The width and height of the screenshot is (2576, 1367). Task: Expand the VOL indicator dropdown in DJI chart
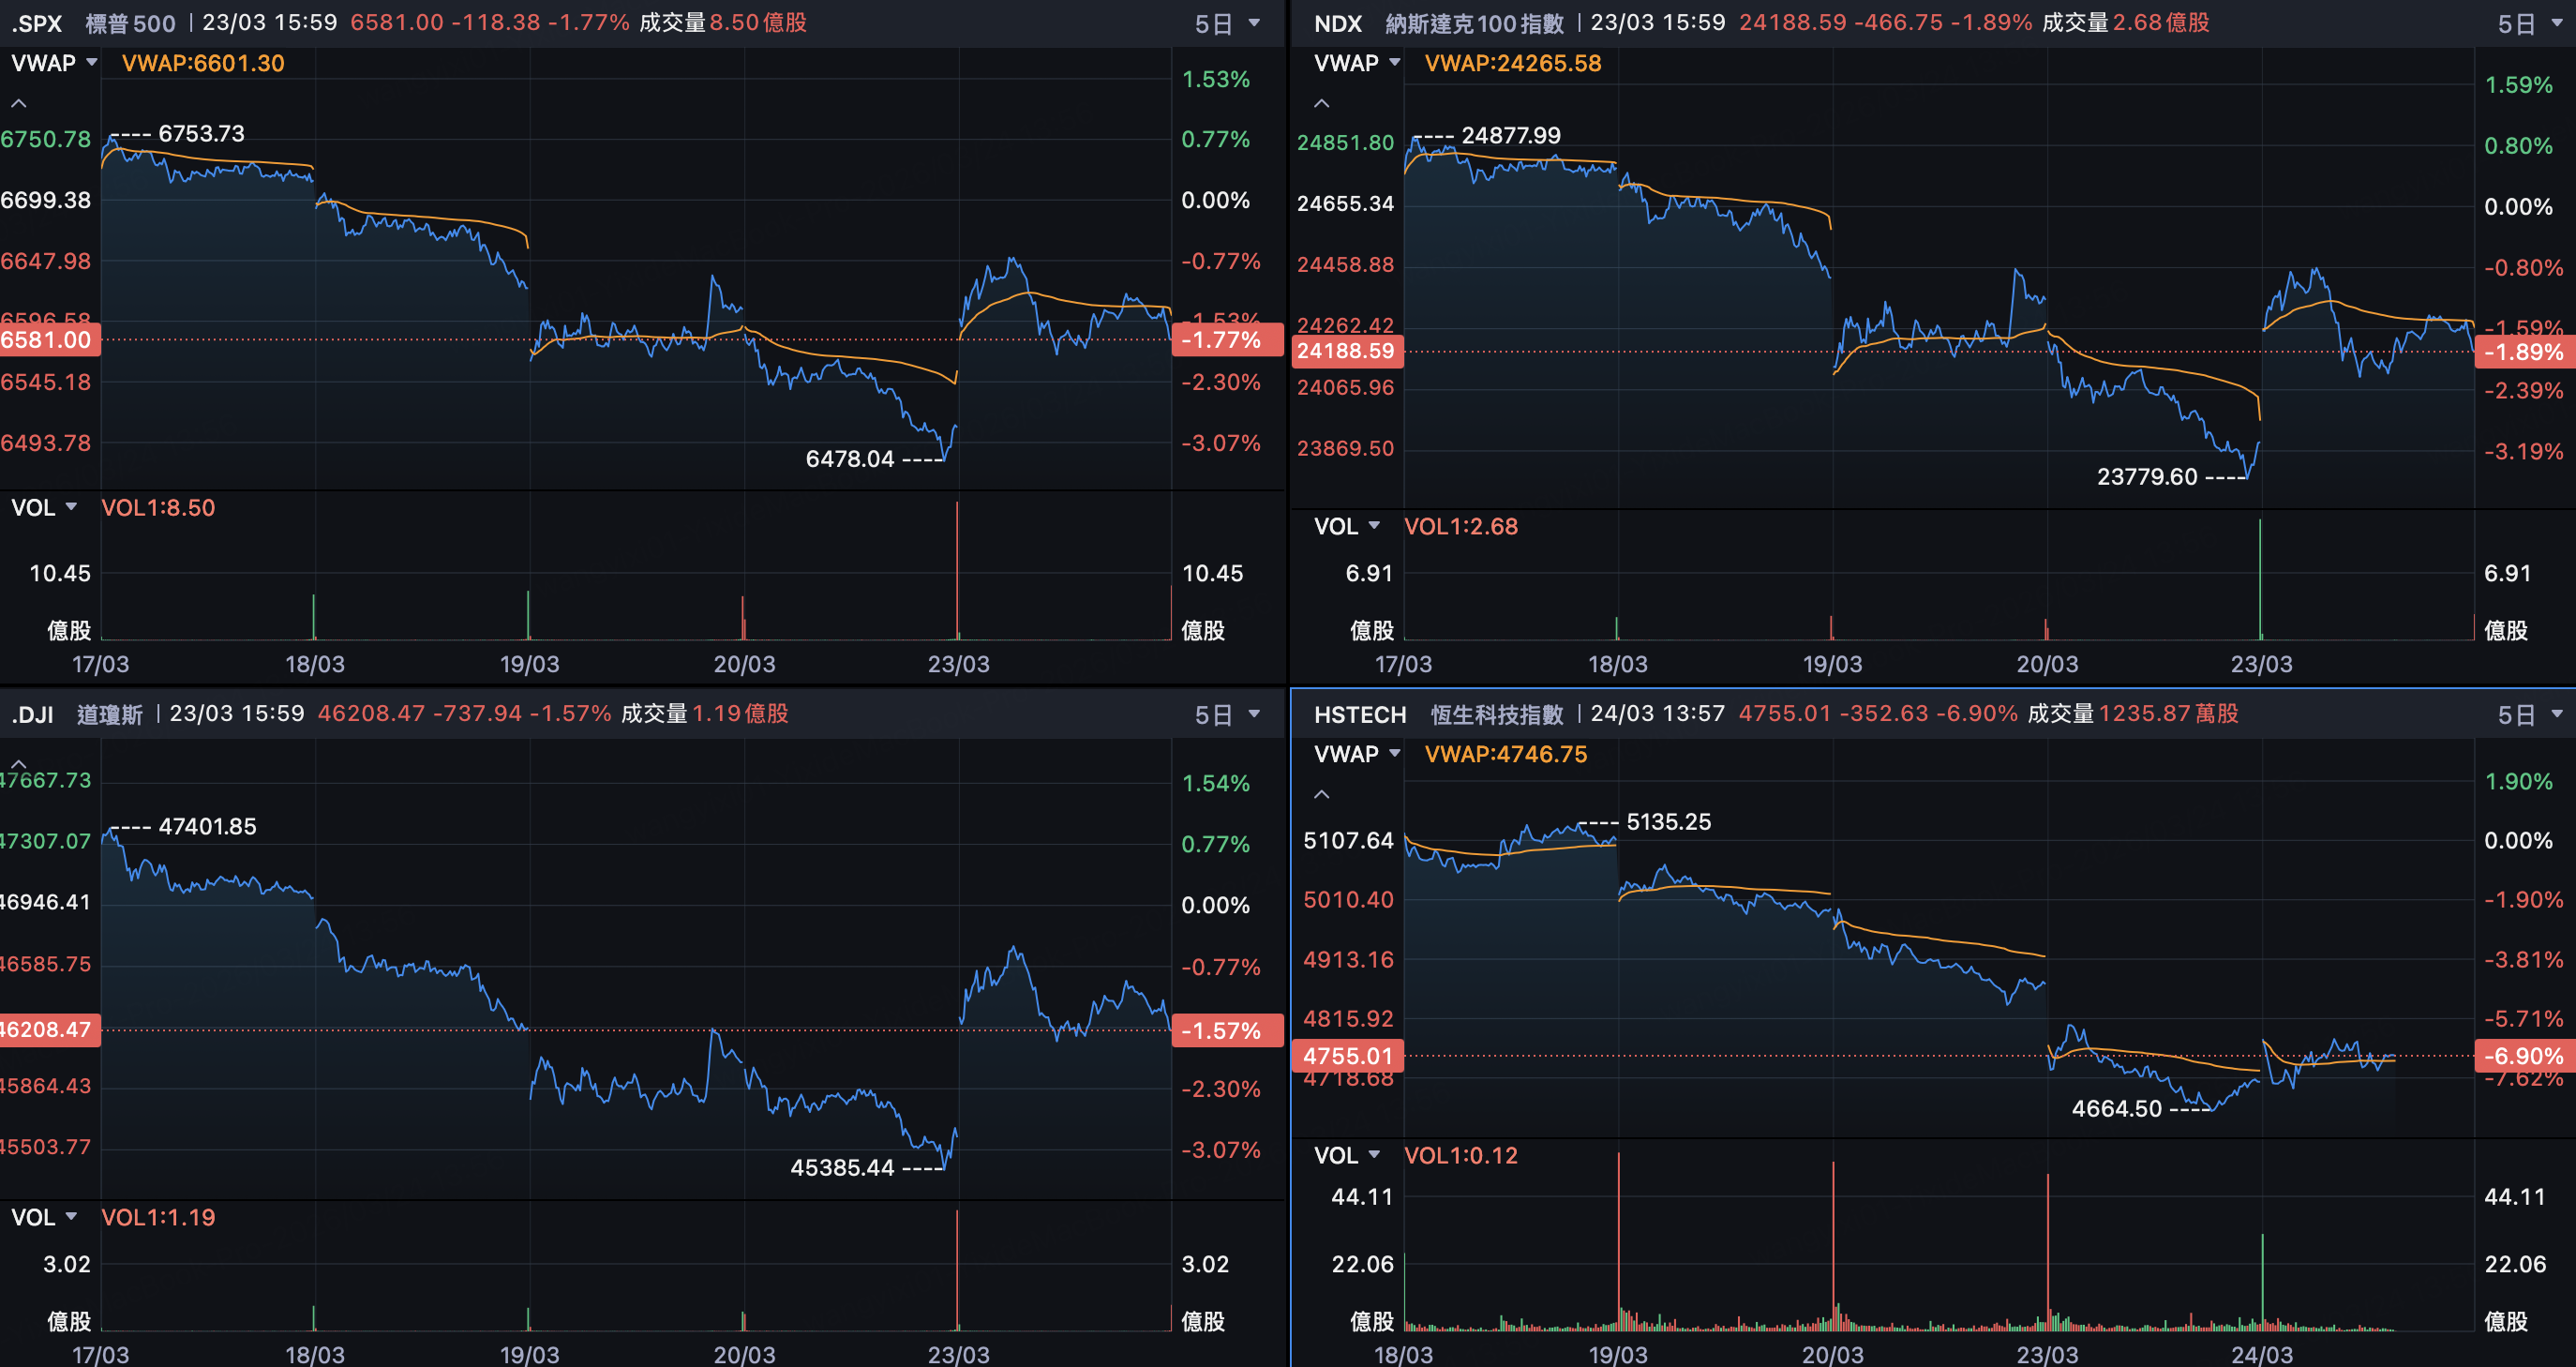tap(44, 1217)
